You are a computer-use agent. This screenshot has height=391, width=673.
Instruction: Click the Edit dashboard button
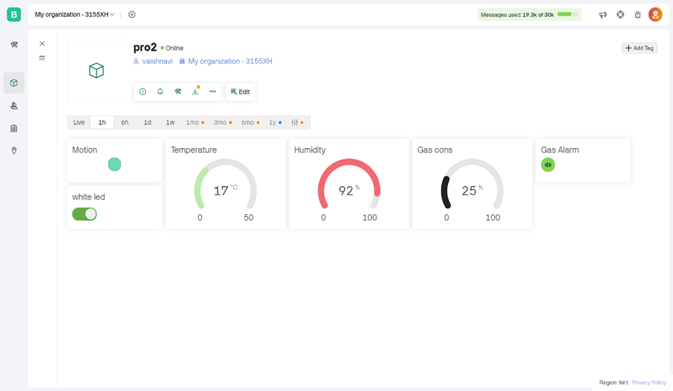click(x=240, y=92)
